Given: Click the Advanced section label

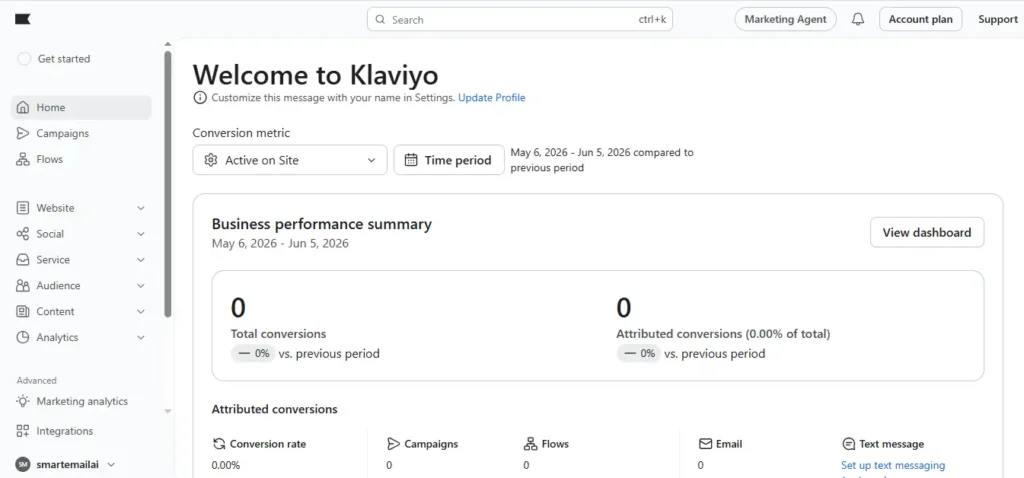Looking at the screenshot, I should click(37, 381).
